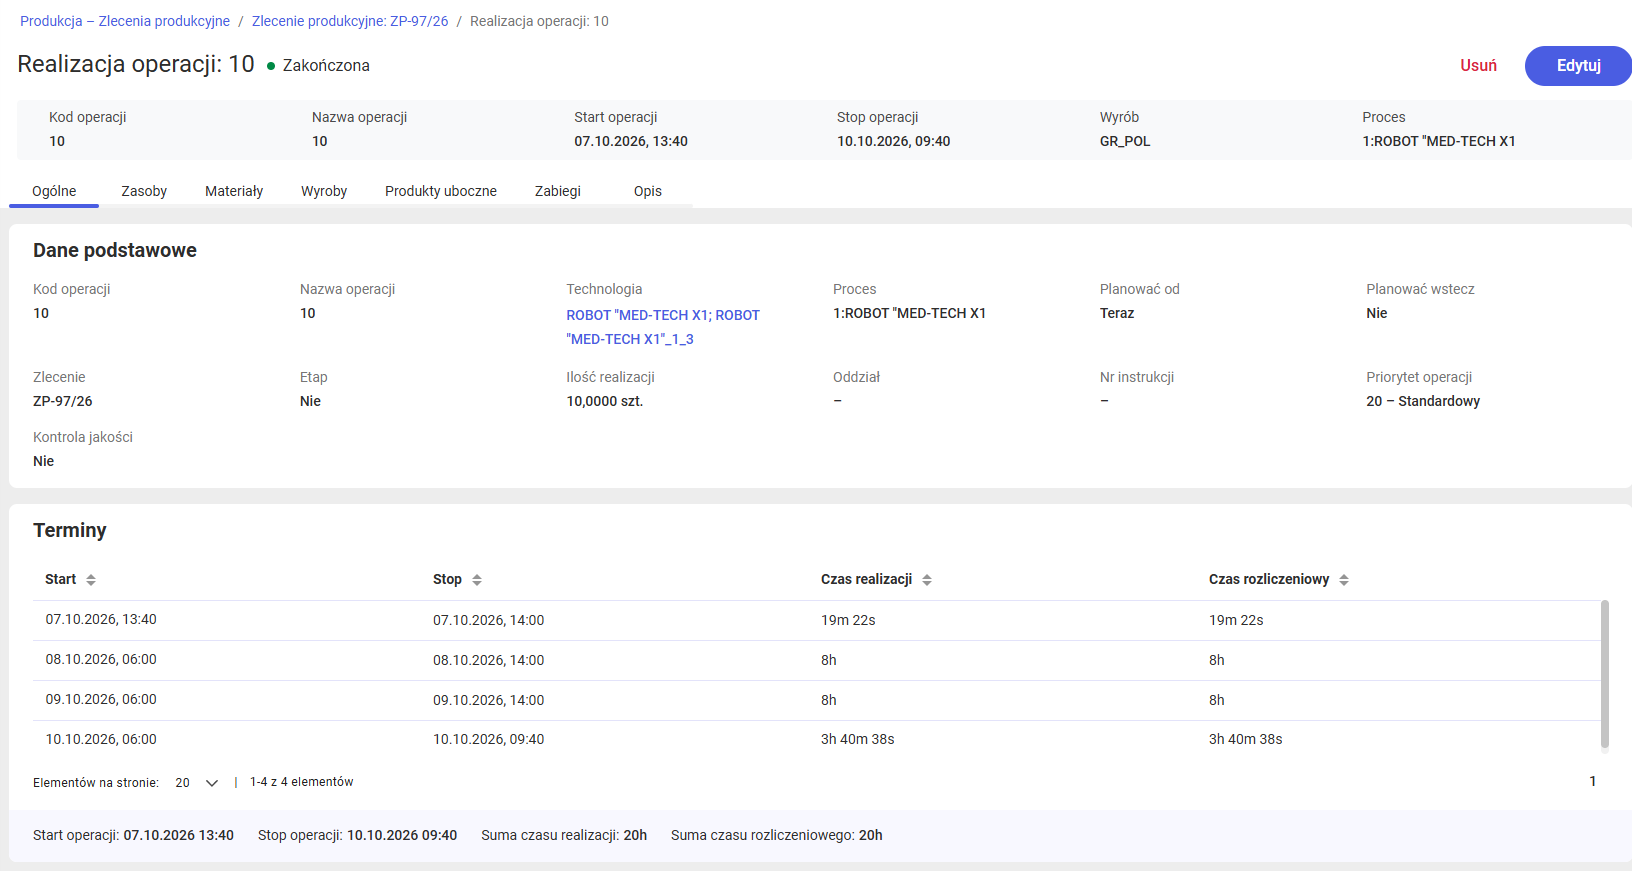Screen dimensions: 1632x871
Task: Open the items-per-page dropdown showing 20
Action: click(197, 783)
